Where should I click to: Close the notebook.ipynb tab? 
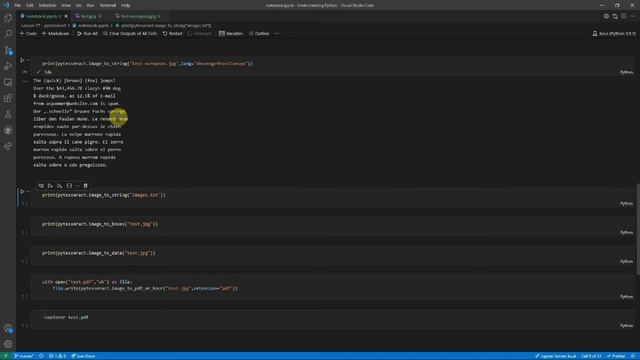(66, 16)
